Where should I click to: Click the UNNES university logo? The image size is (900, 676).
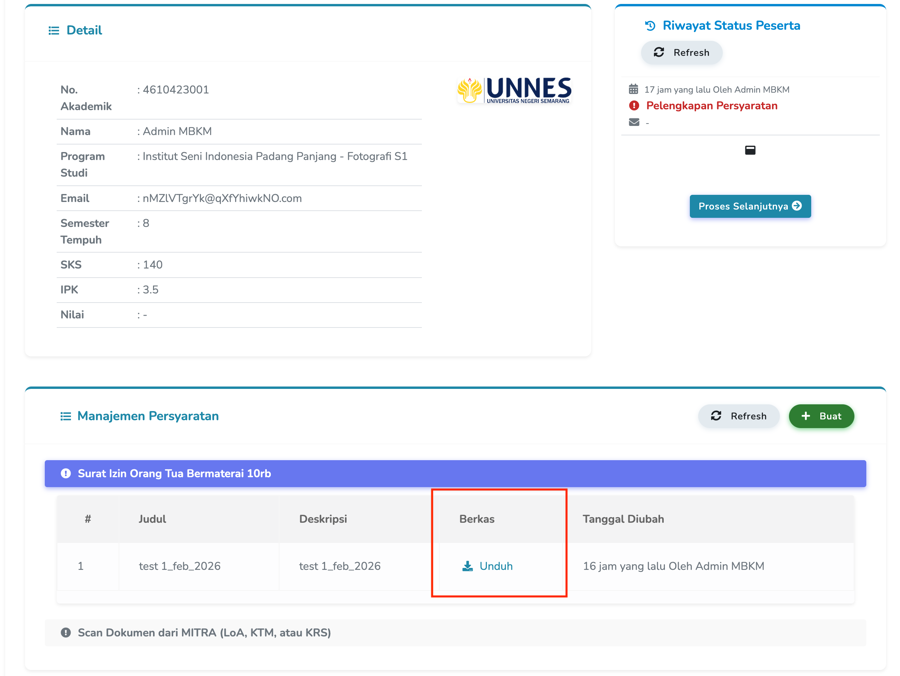point(514,91)
